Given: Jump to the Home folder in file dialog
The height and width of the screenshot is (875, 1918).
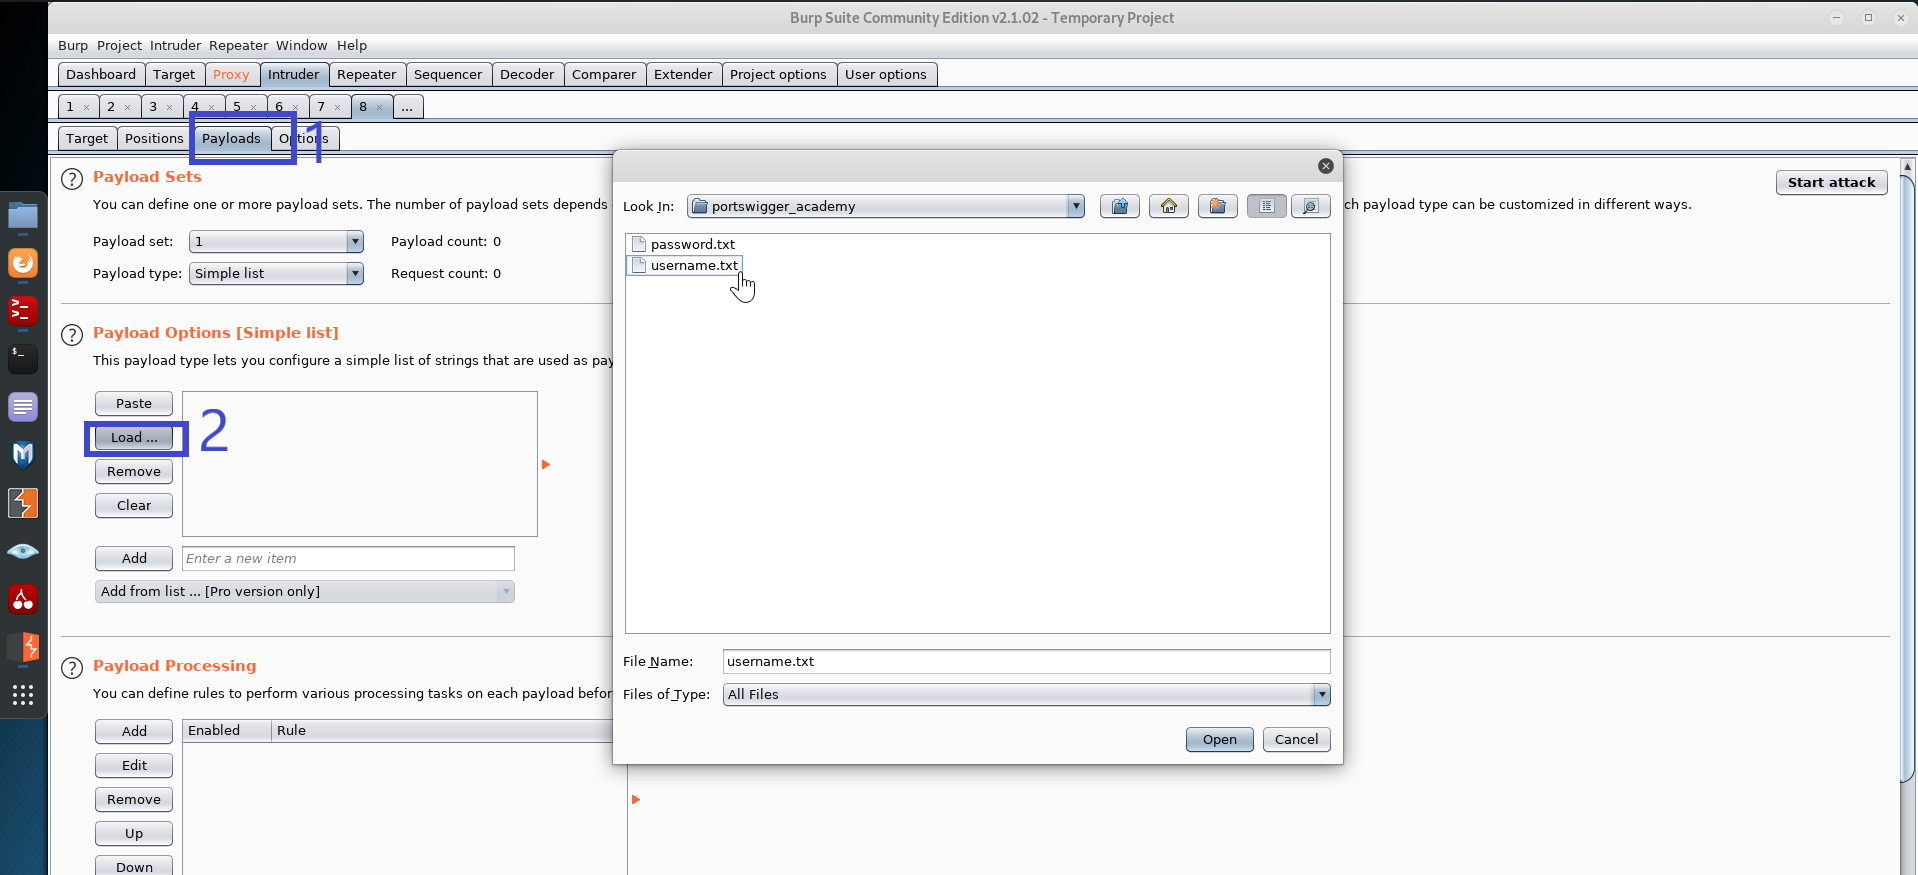Looking at the screenshot, I should pyautogui.click(x=1169, y=206).
